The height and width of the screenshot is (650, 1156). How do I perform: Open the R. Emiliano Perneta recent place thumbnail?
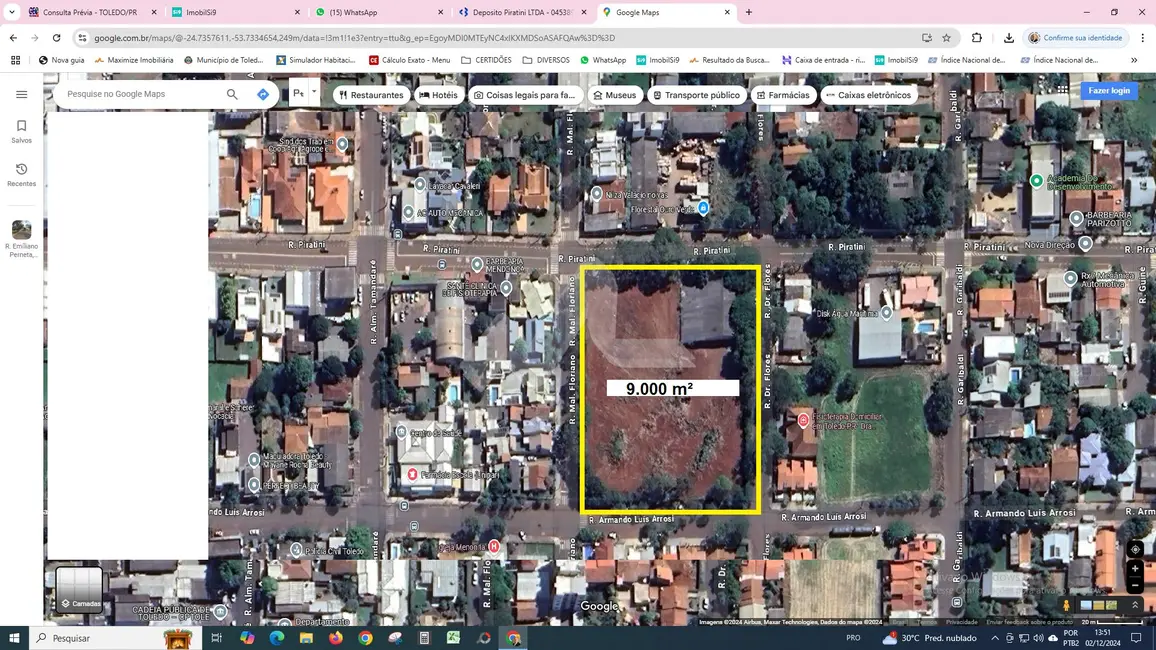coord(21,230)
